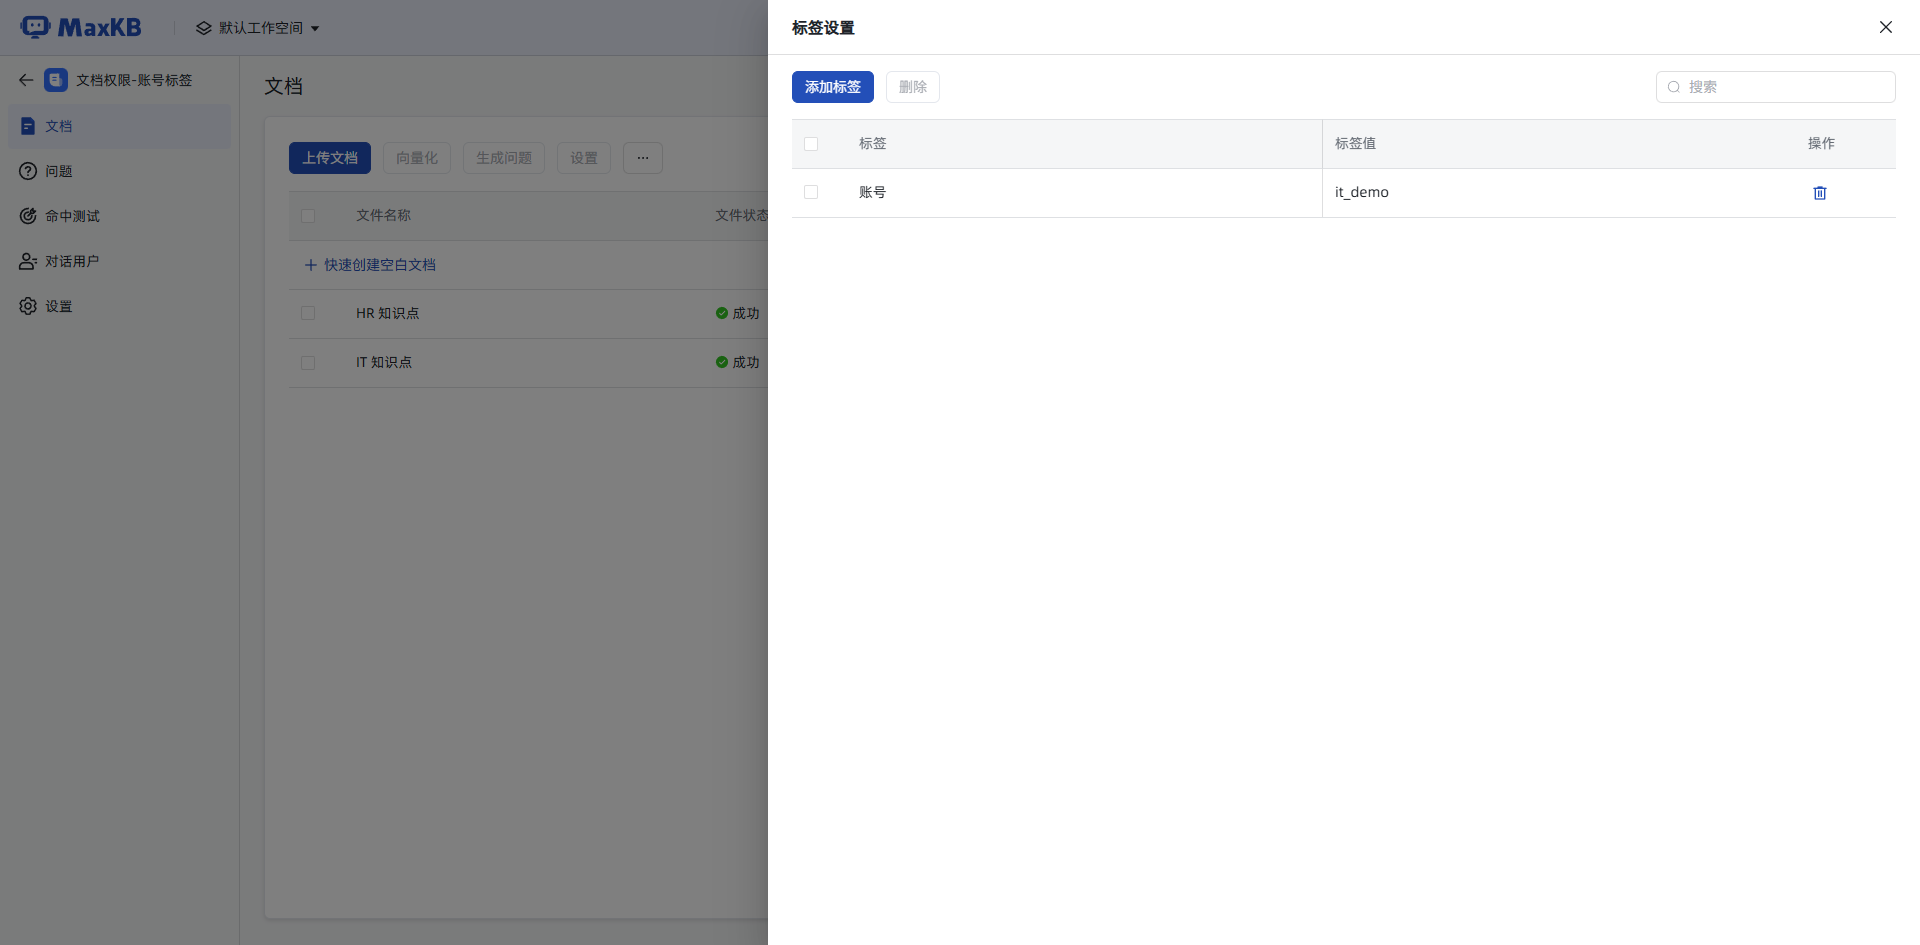
Task: Close the 标签设置 drawer panel
Action: 1885,27
